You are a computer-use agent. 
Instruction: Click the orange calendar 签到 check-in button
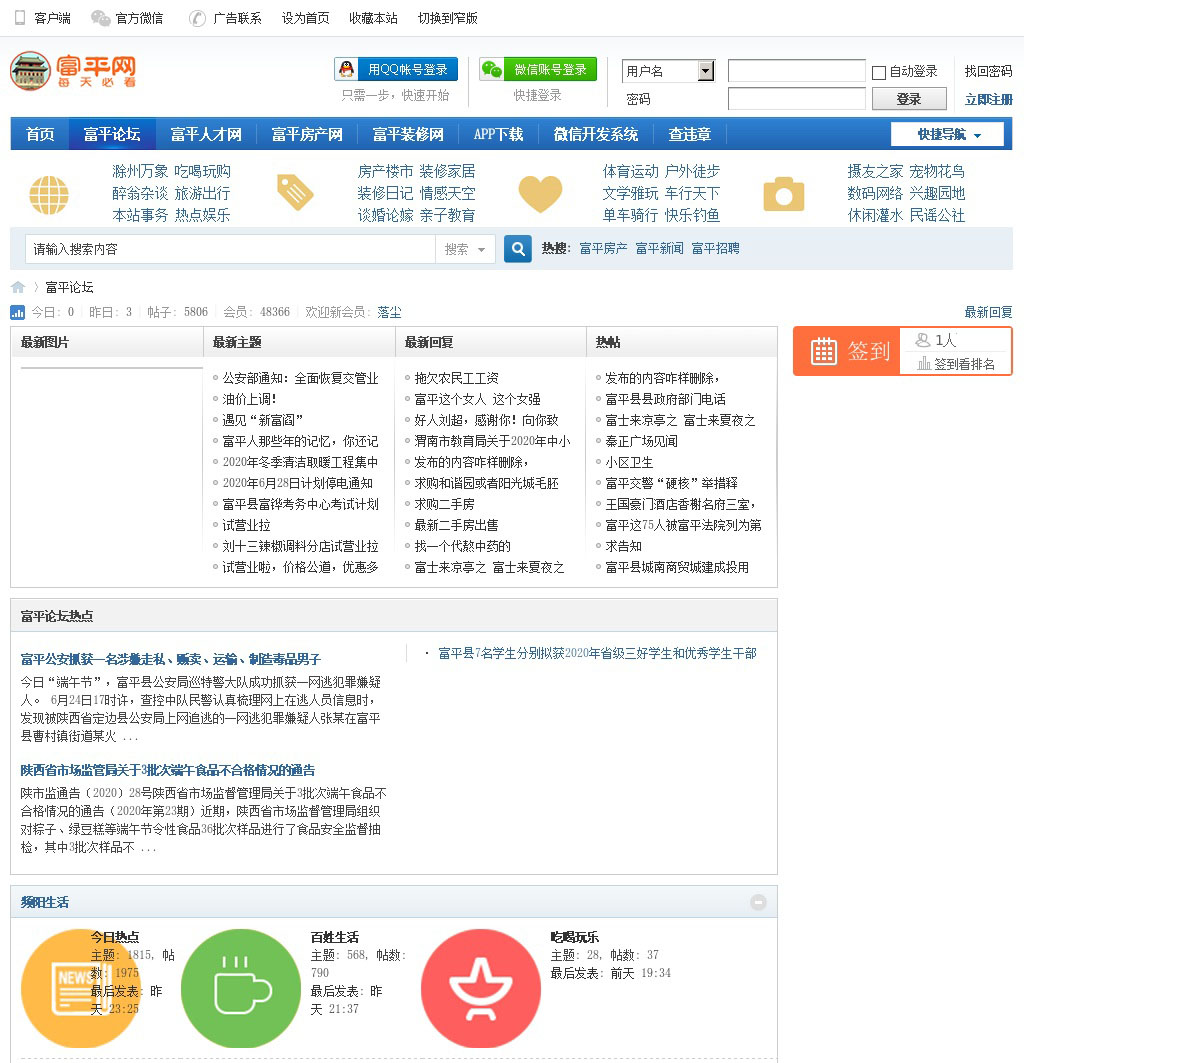847,351
